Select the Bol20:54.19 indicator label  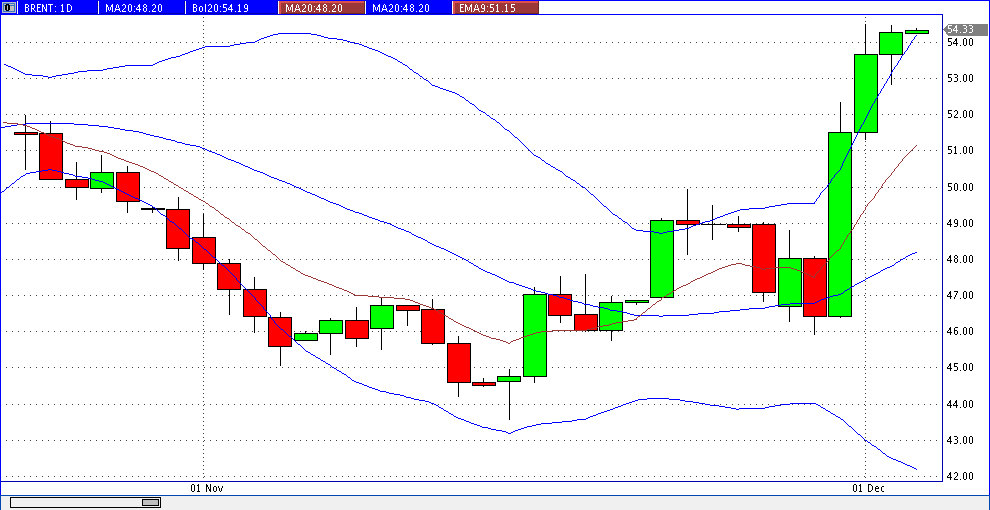tap(221, 8)
